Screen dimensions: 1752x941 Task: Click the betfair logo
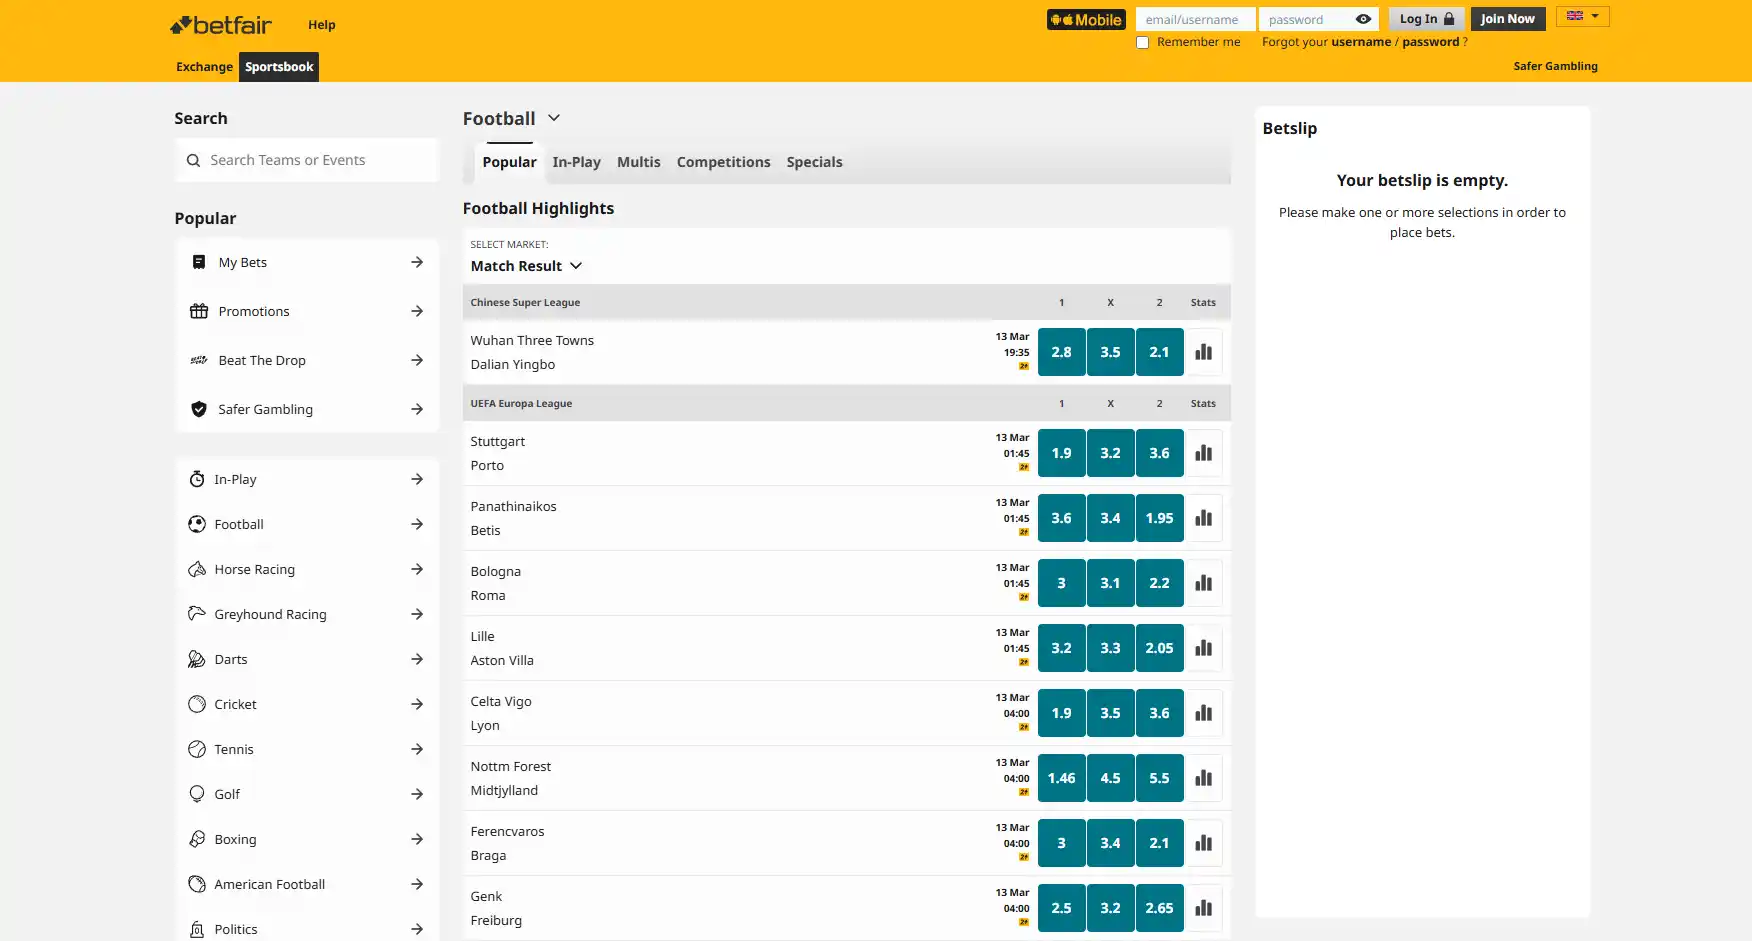(x=221, y=25)
